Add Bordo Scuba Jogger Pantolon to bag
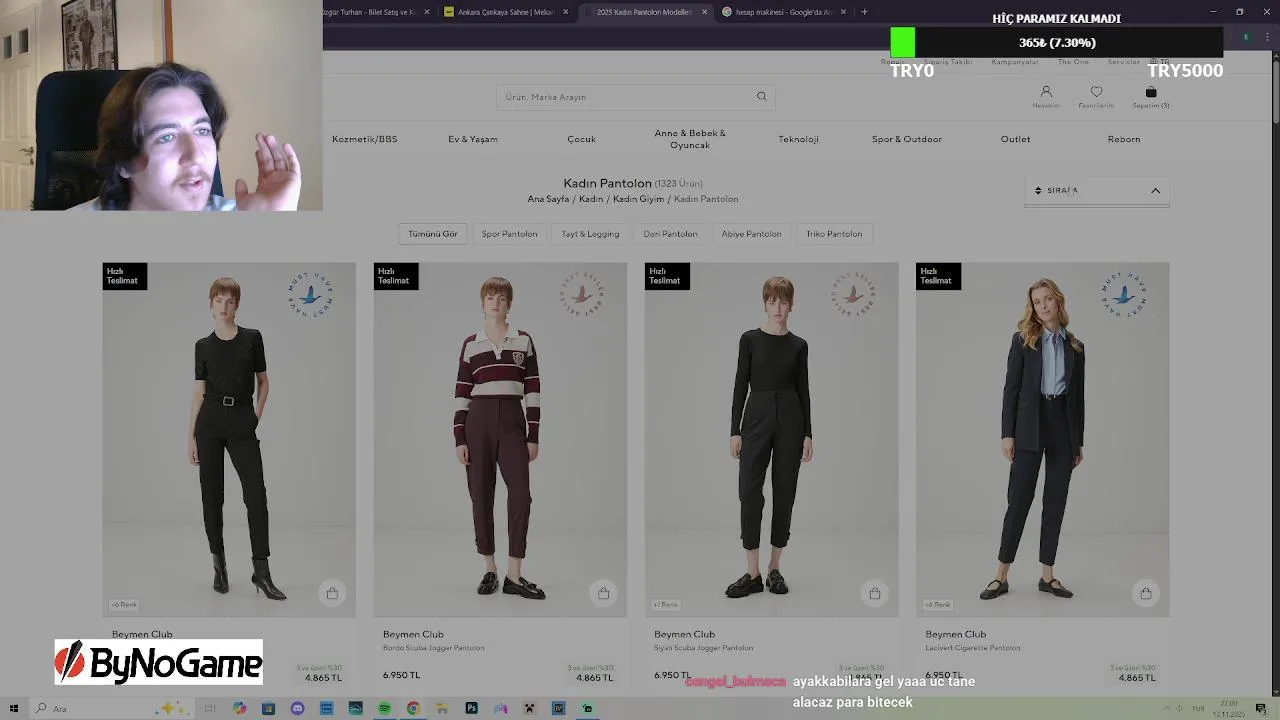Viewport: 1280px width, 720px height. [603, 593]
